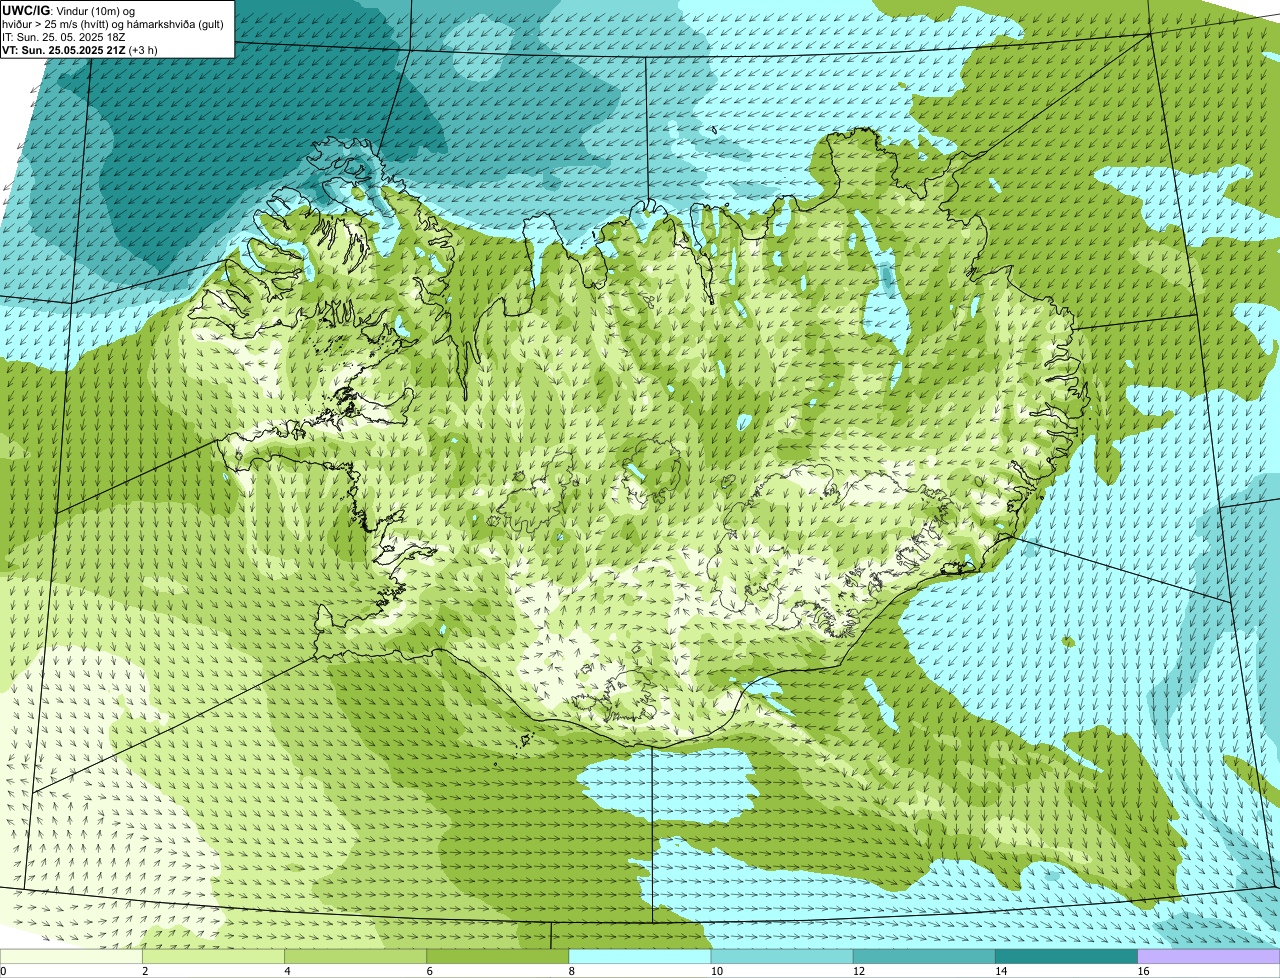Click the legend scale label '16'
This screenshot has height=978, width=1280.
1142,971
